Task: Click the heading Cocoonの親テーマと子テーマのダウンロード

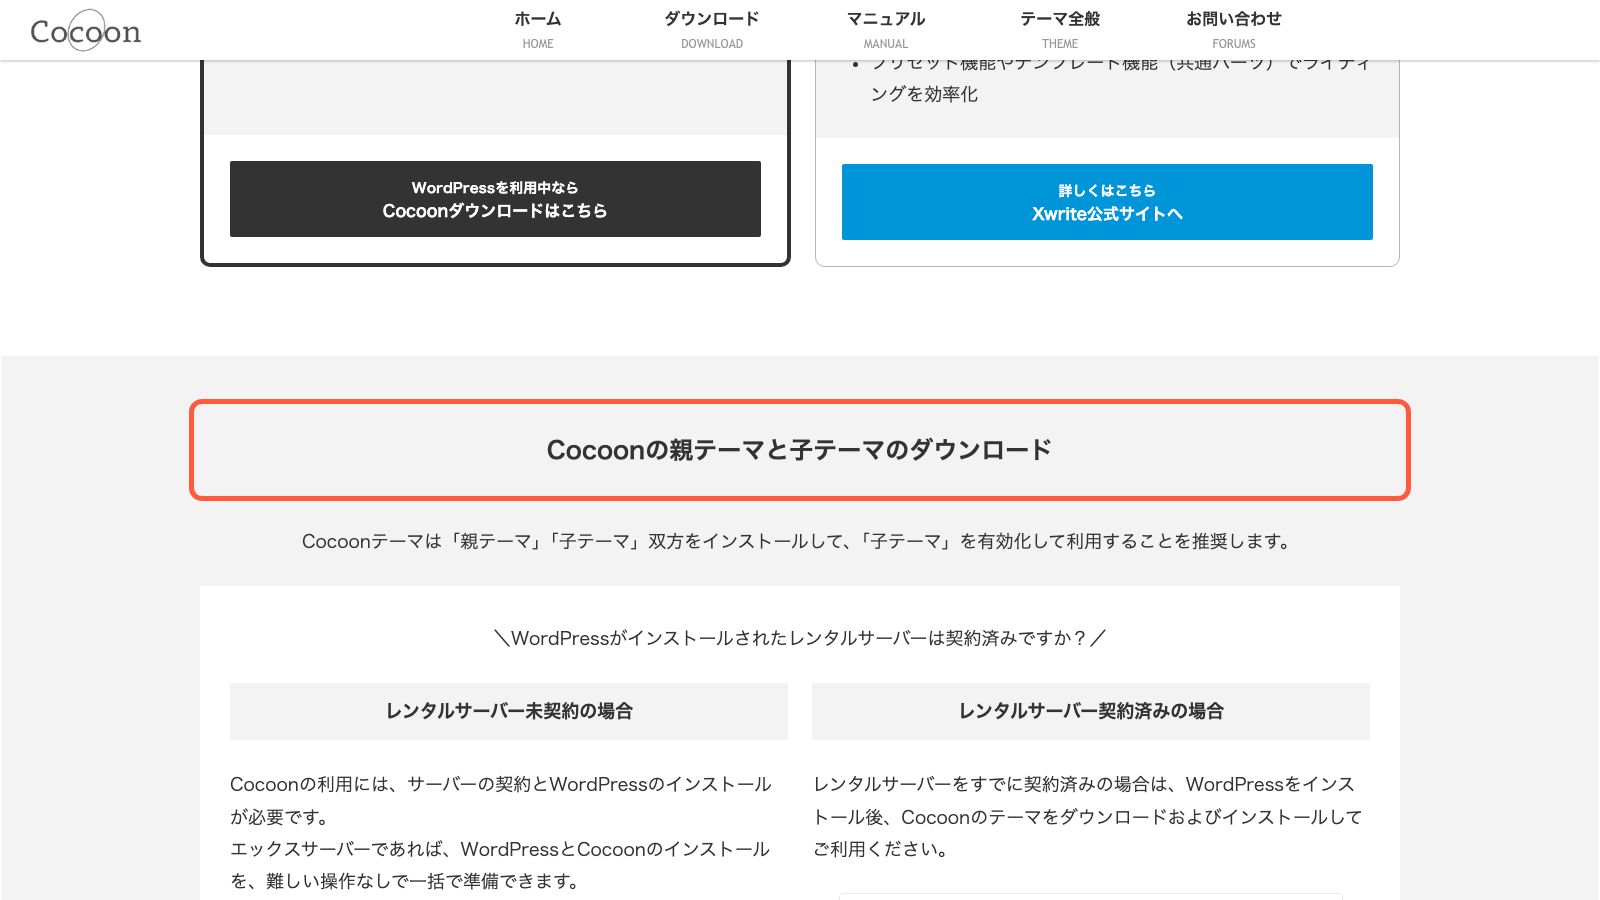Action: (x=800, y=450)
